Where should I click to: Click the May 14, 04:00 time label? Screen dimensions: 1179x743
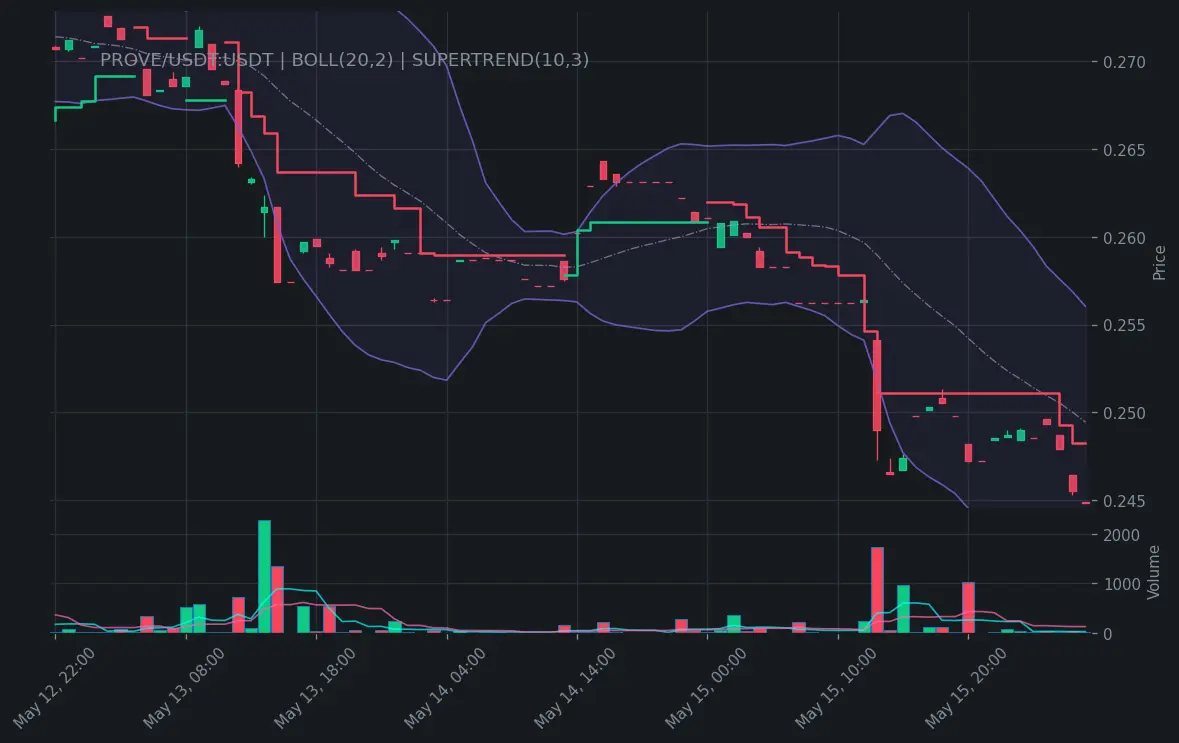click(445, 688)
